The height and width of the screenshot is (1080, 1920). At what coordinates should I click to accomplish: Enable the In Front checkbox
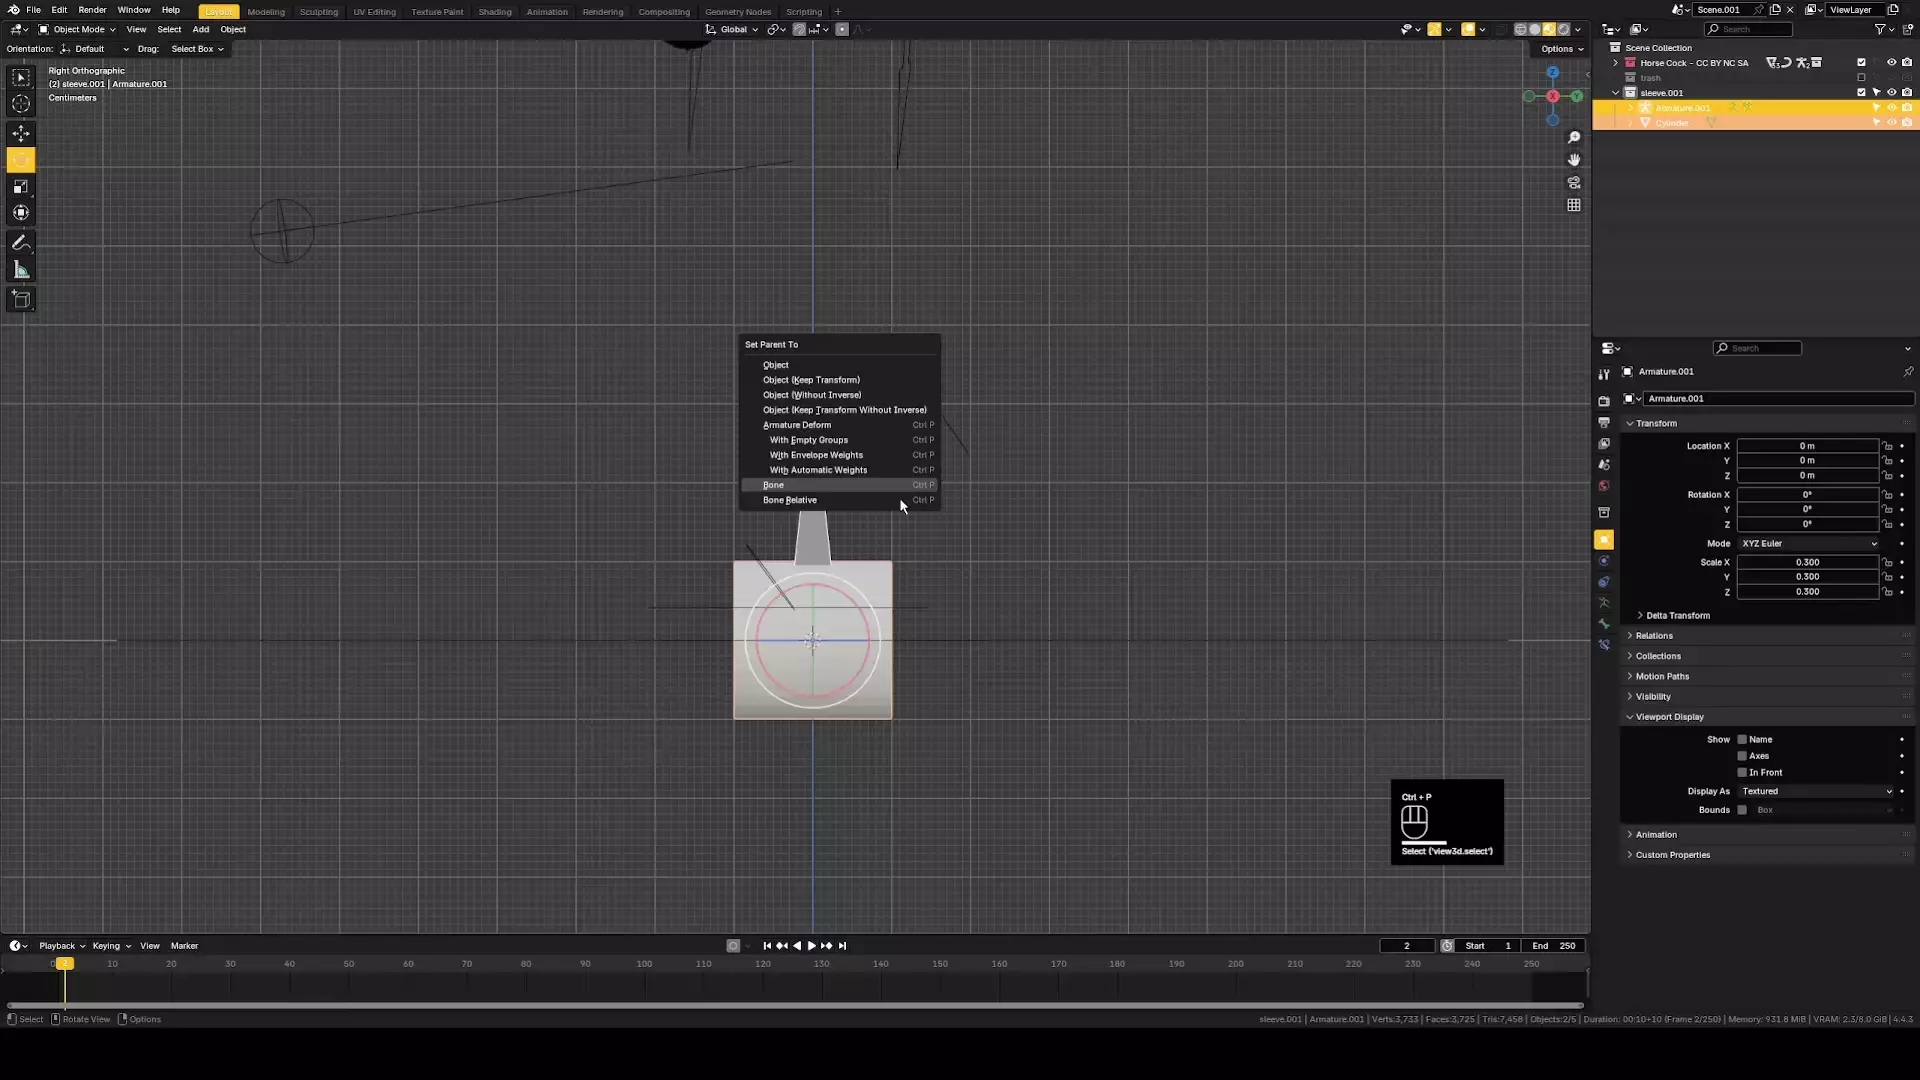pyautogui.click(x=1742, y=772)
